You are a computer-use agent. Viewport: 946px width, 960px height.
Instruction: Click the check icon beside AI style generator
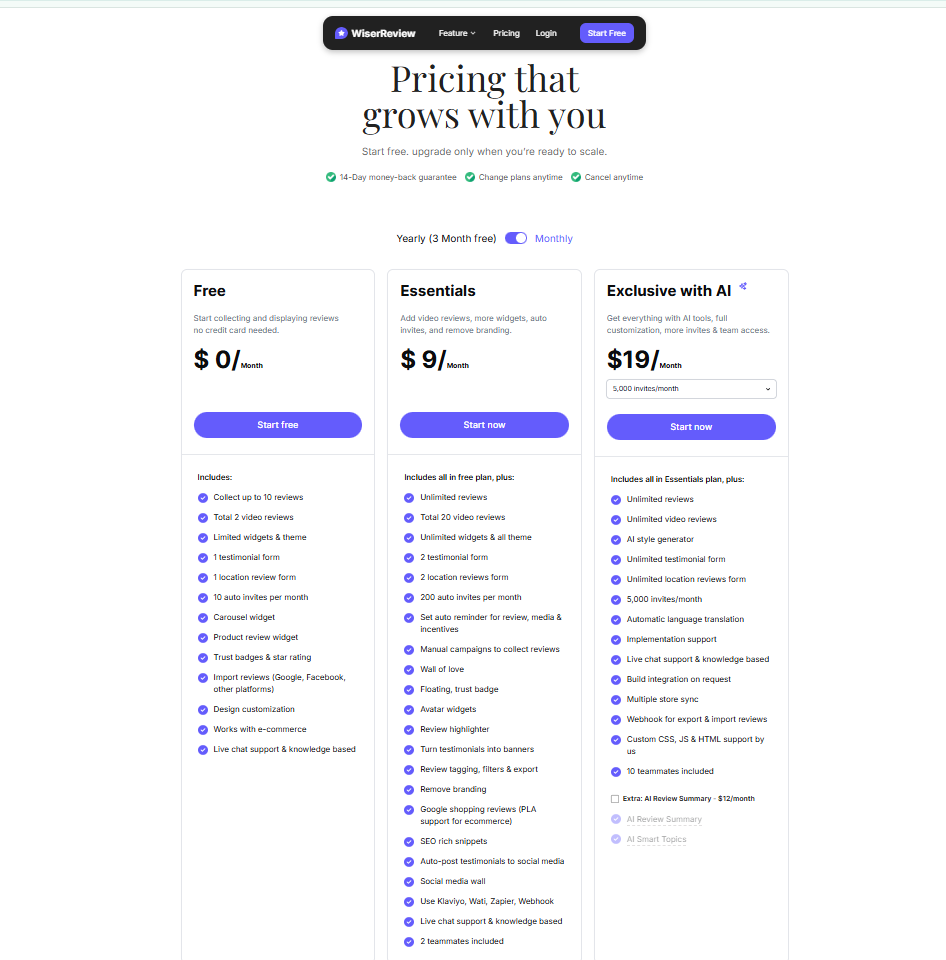pos(615,539)
